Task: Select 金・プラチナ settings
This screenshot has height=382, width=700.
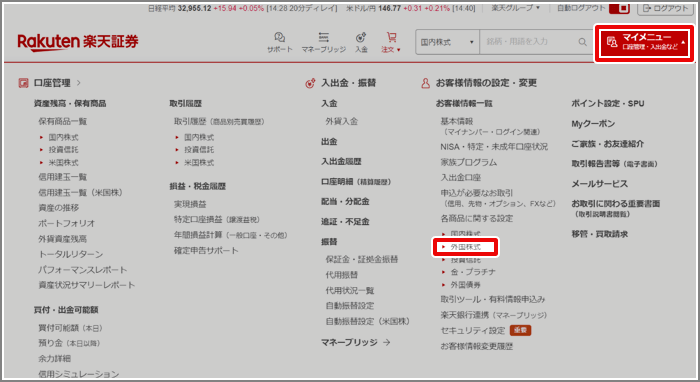Action: (473, 272)
